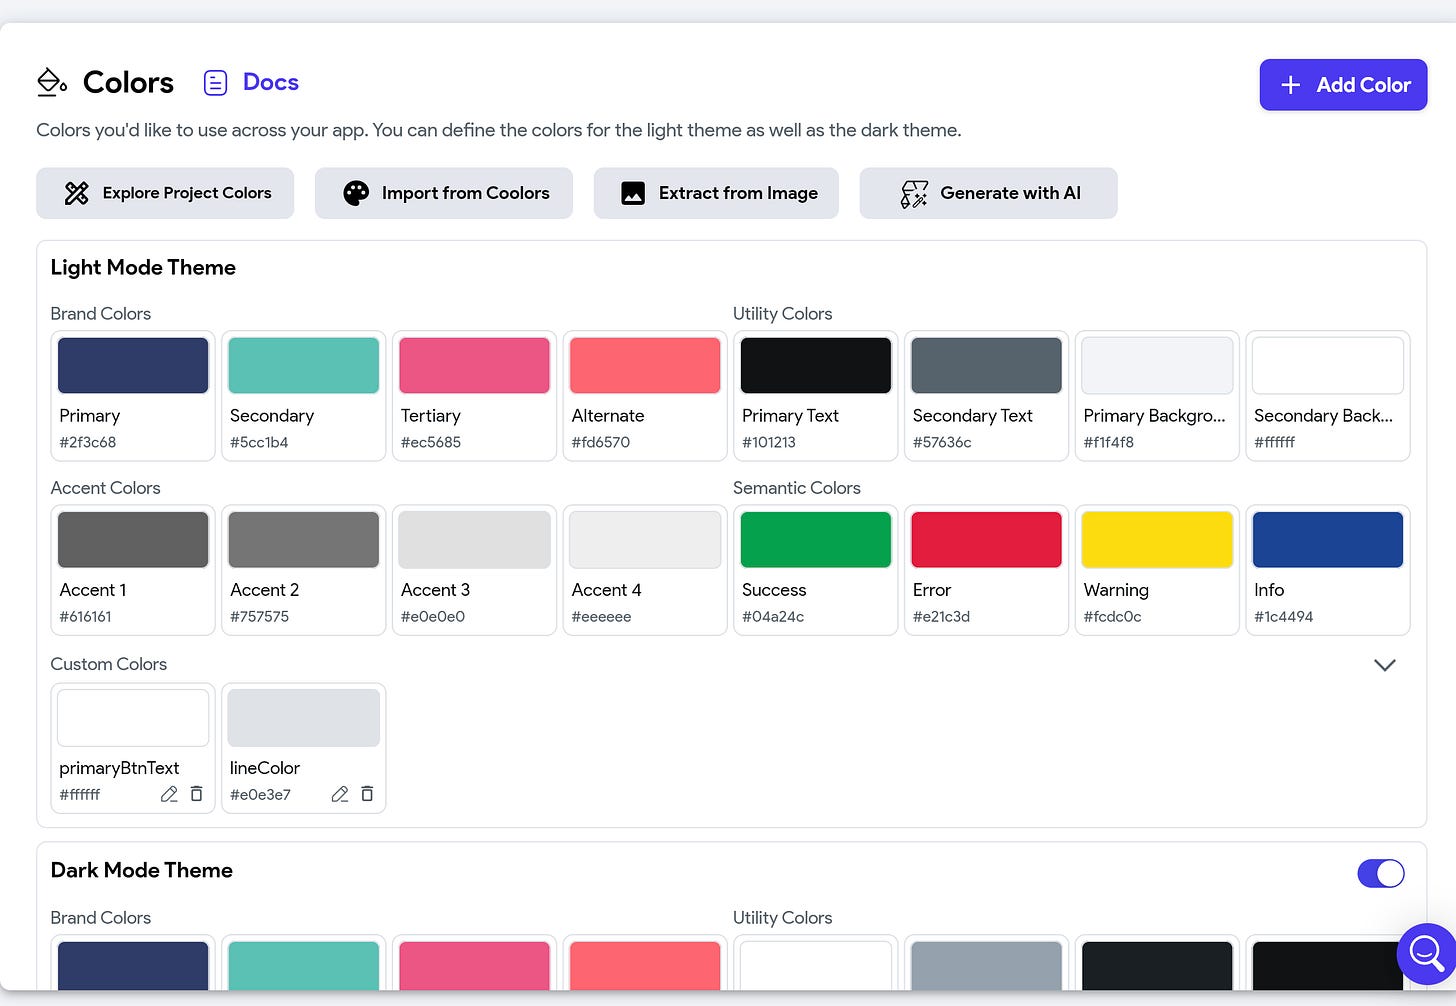The width and height of the screenshot is (1456, 1006).
Task: Click Generate with AI button
Action: (x=988, y=193)
